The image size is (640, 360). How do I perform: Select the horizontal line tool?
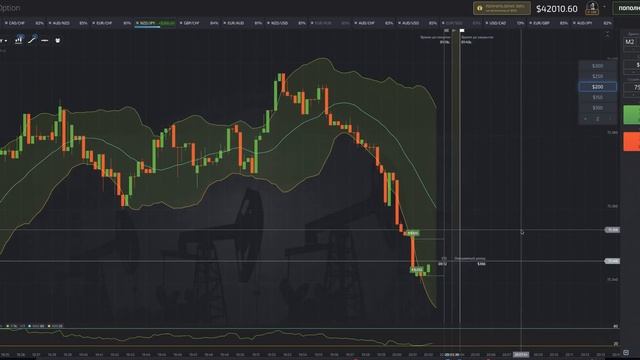(45, 40)
